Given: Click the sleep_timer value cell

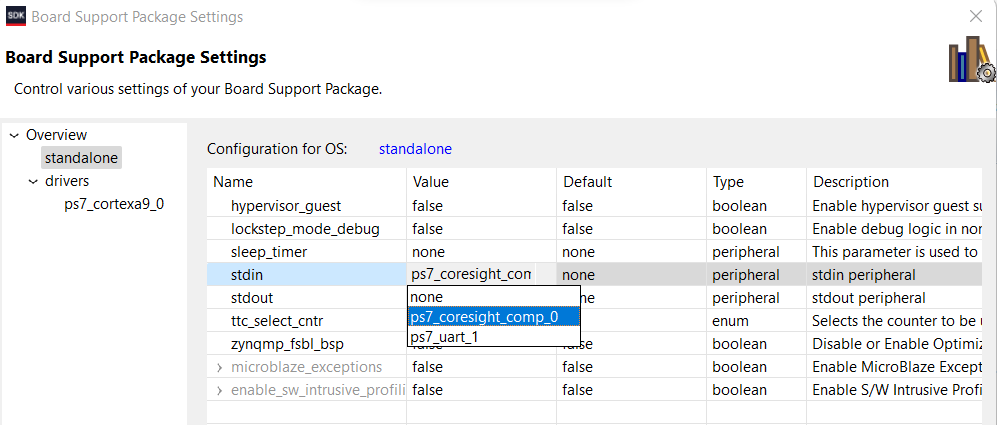Looking at the screenshot, I should point(480,252).
